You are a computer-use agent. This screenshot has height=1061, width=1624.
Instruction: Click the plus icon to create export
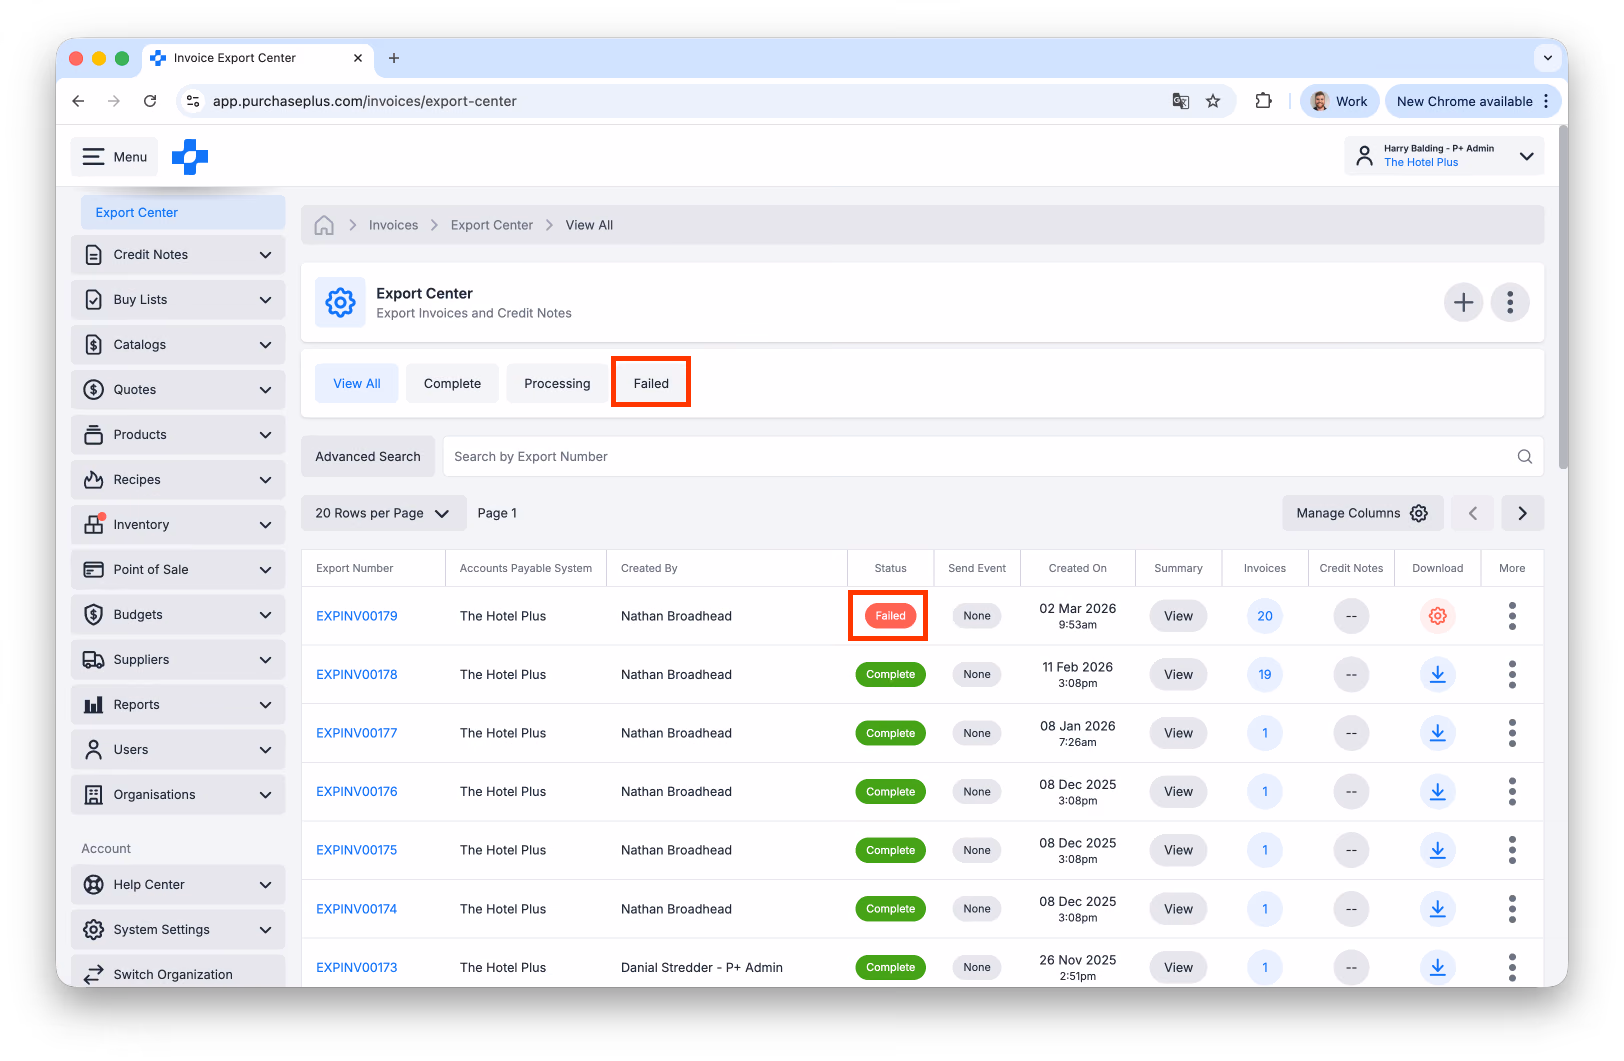(x=1463, y=302)
